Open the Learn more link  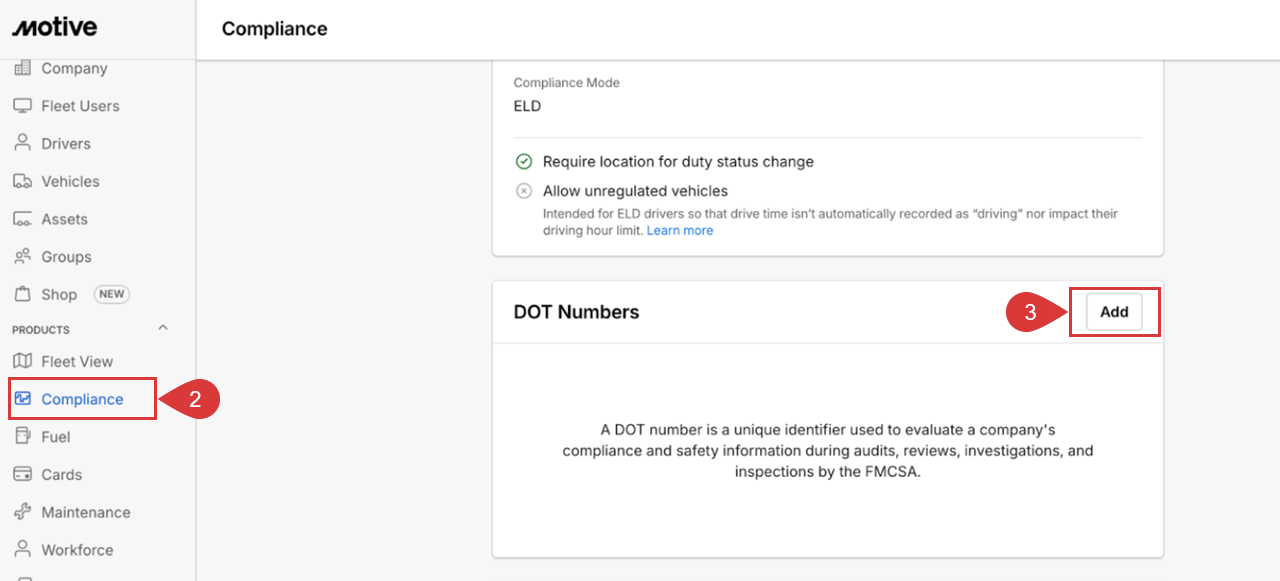tap(680, 230)
